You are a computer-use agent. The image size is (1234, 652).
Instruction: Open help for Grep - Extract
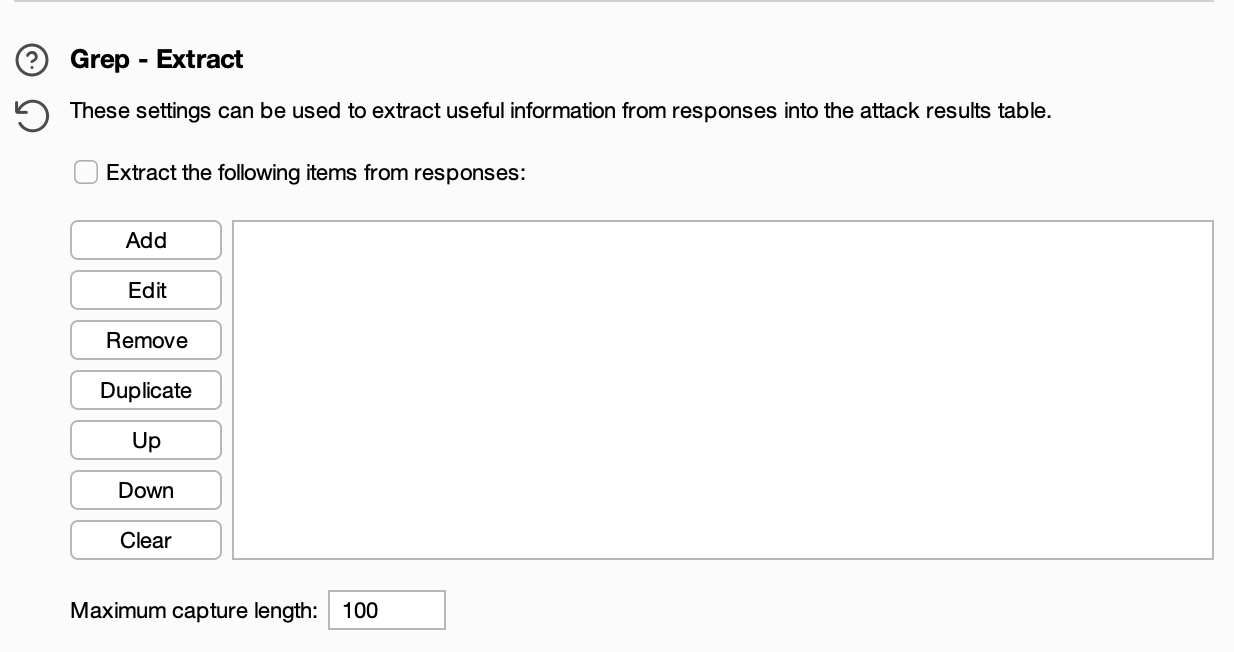[32, 61]
